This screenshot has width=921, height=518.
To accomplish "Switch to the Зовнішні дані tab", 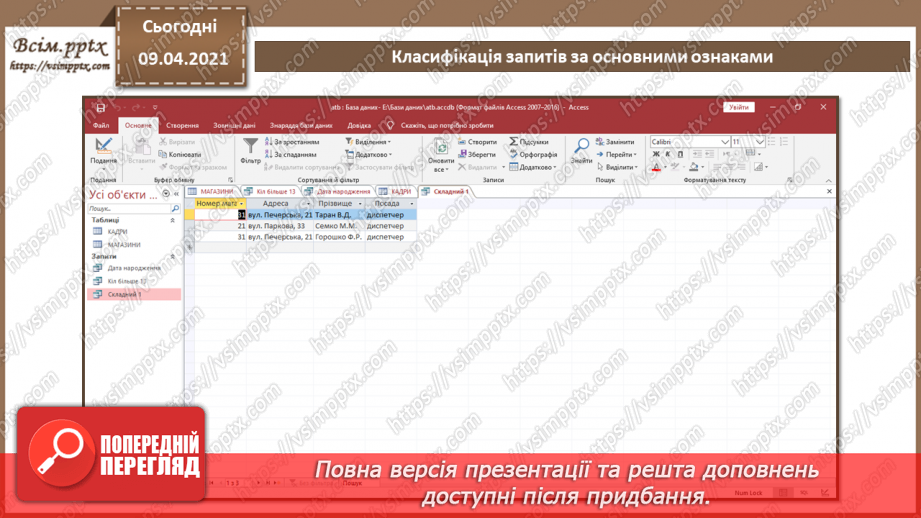I will pos(234,126).
